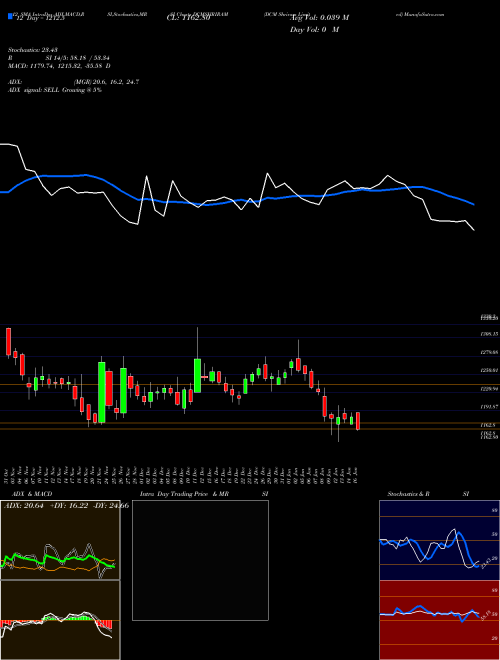
Task: Select the 'Stochastics: 23.43' reading
Action: pyautogui.click(x=32, y=50)
